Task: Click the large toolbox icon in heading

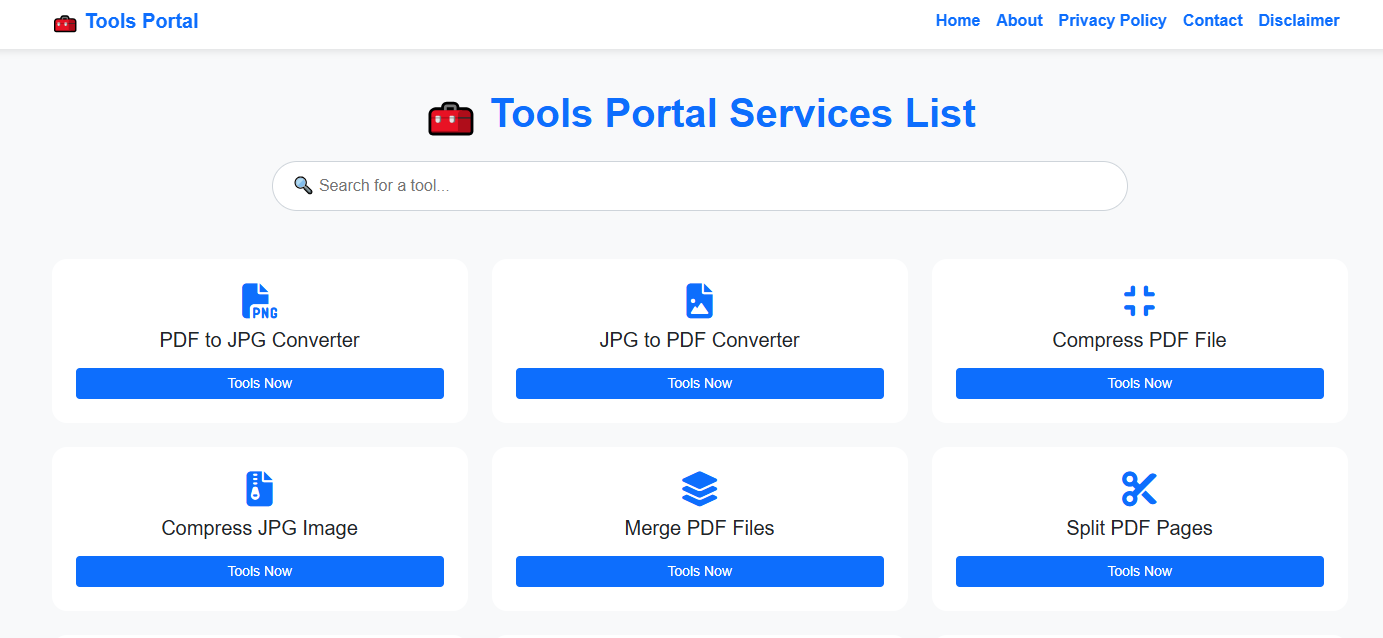Action: [x=450, y=117]
